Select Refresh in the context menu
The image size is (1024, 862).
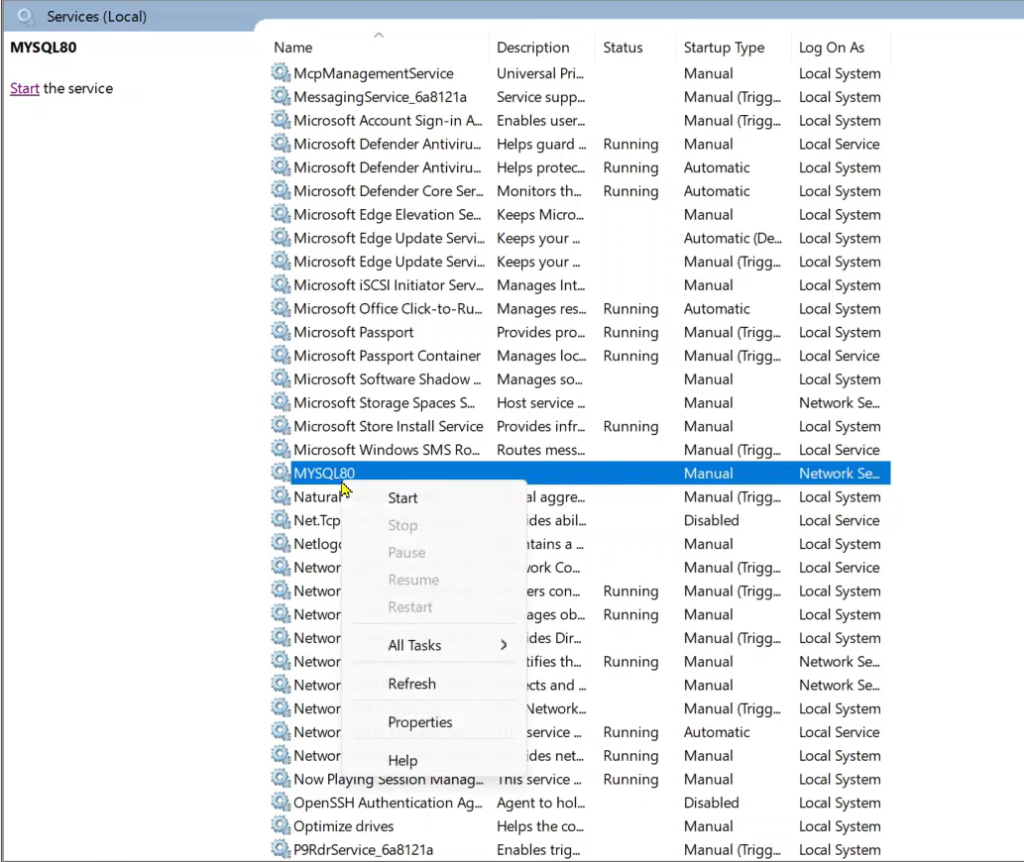(412, 684)
